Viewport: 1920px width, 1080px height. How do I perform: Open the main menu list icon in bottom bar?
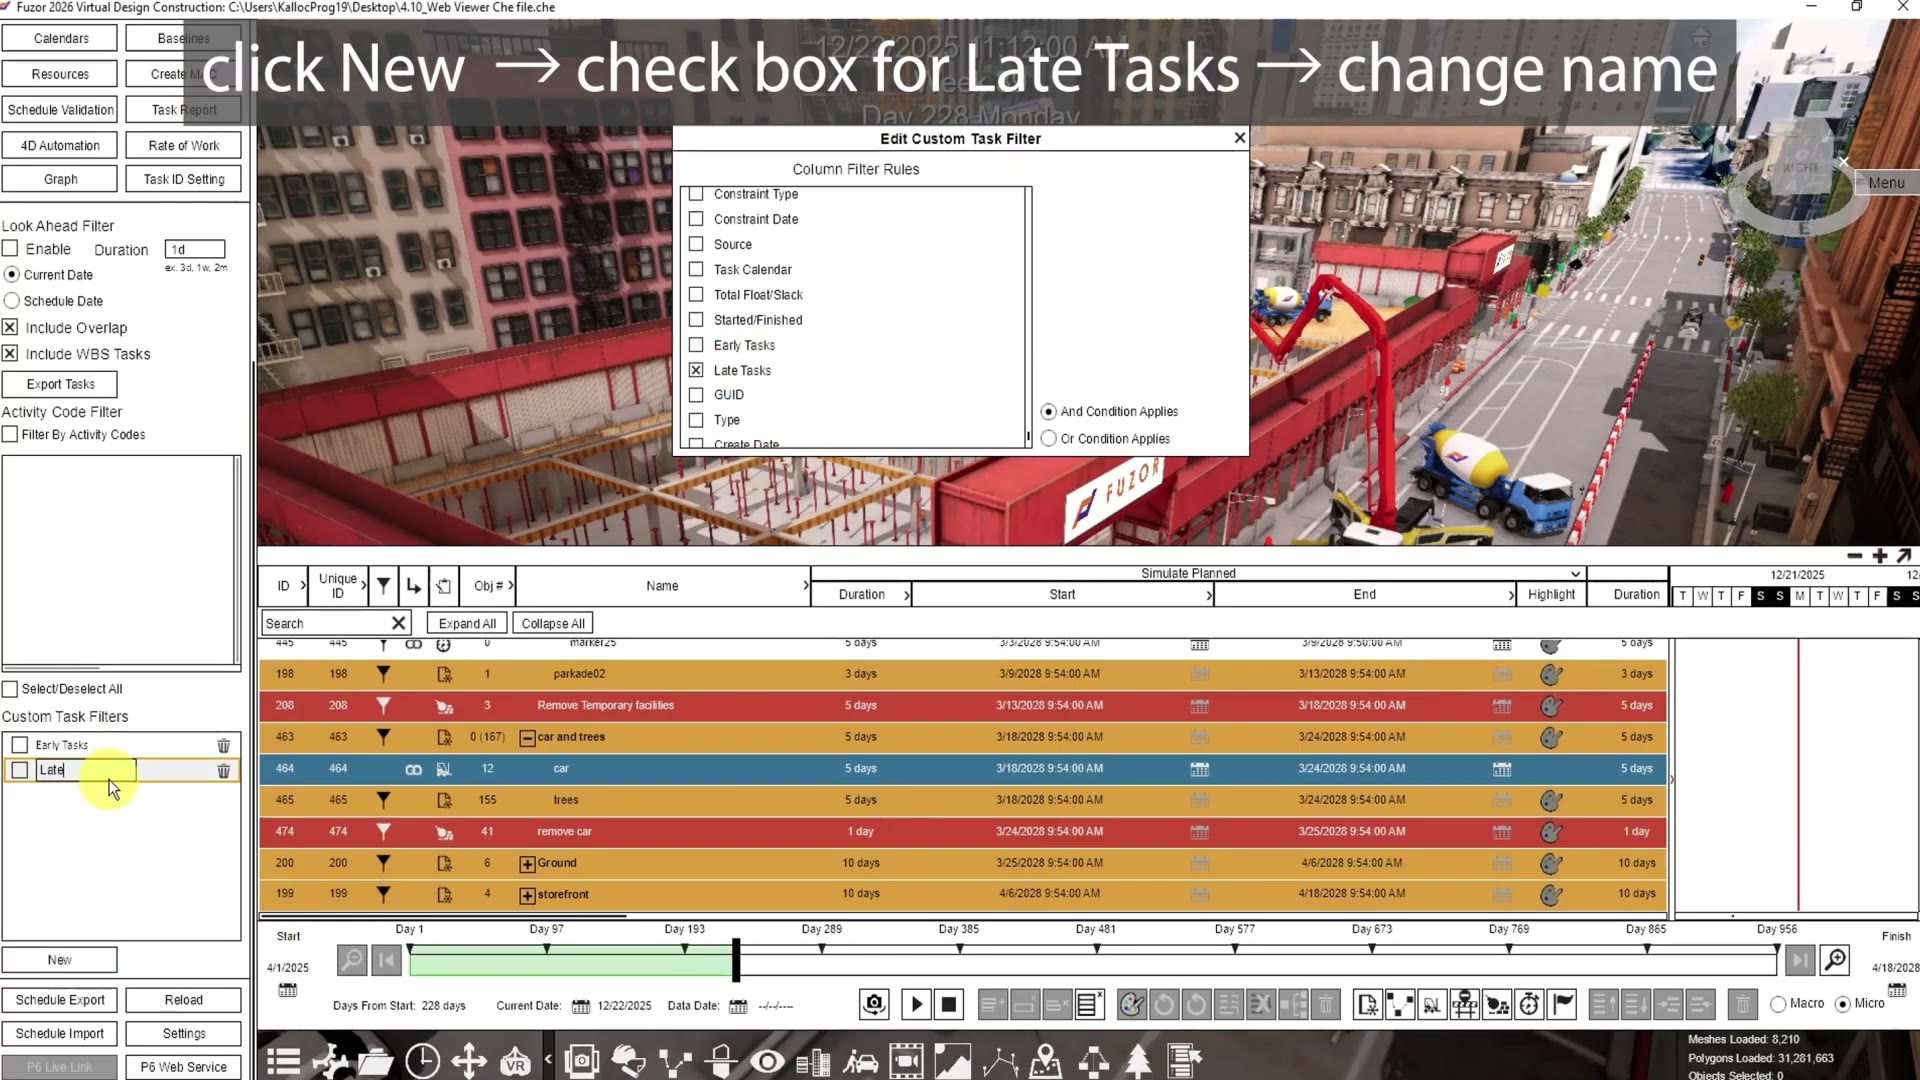283,1061
